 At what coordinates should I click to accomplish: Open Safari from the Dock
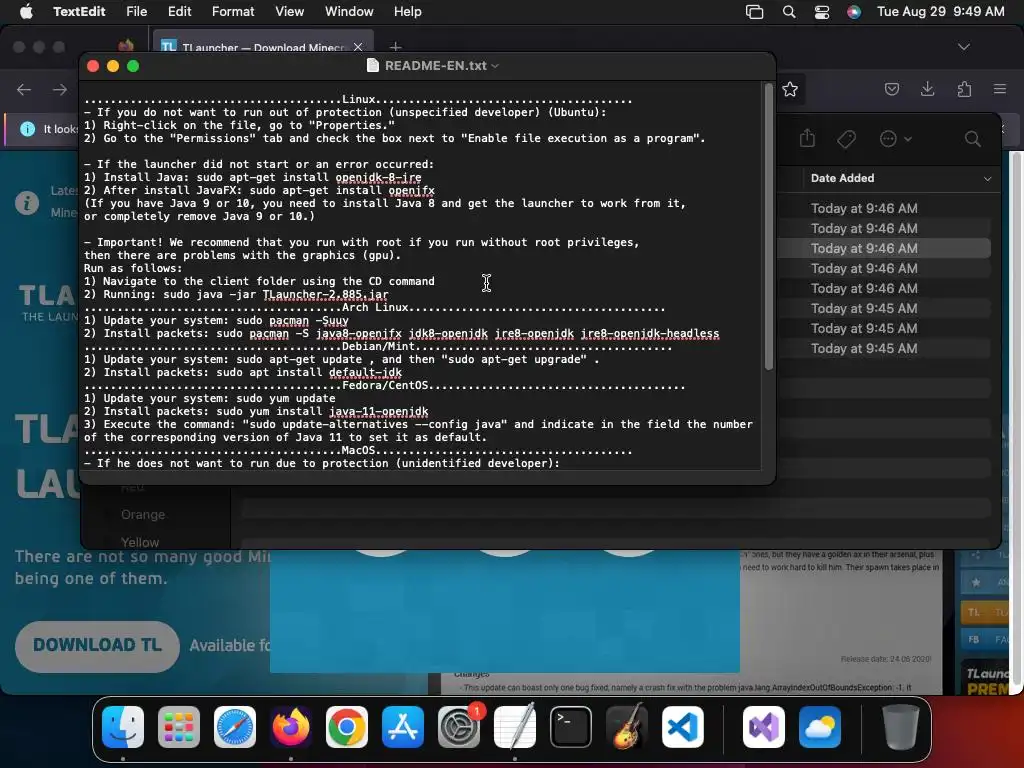pos(234,727)
